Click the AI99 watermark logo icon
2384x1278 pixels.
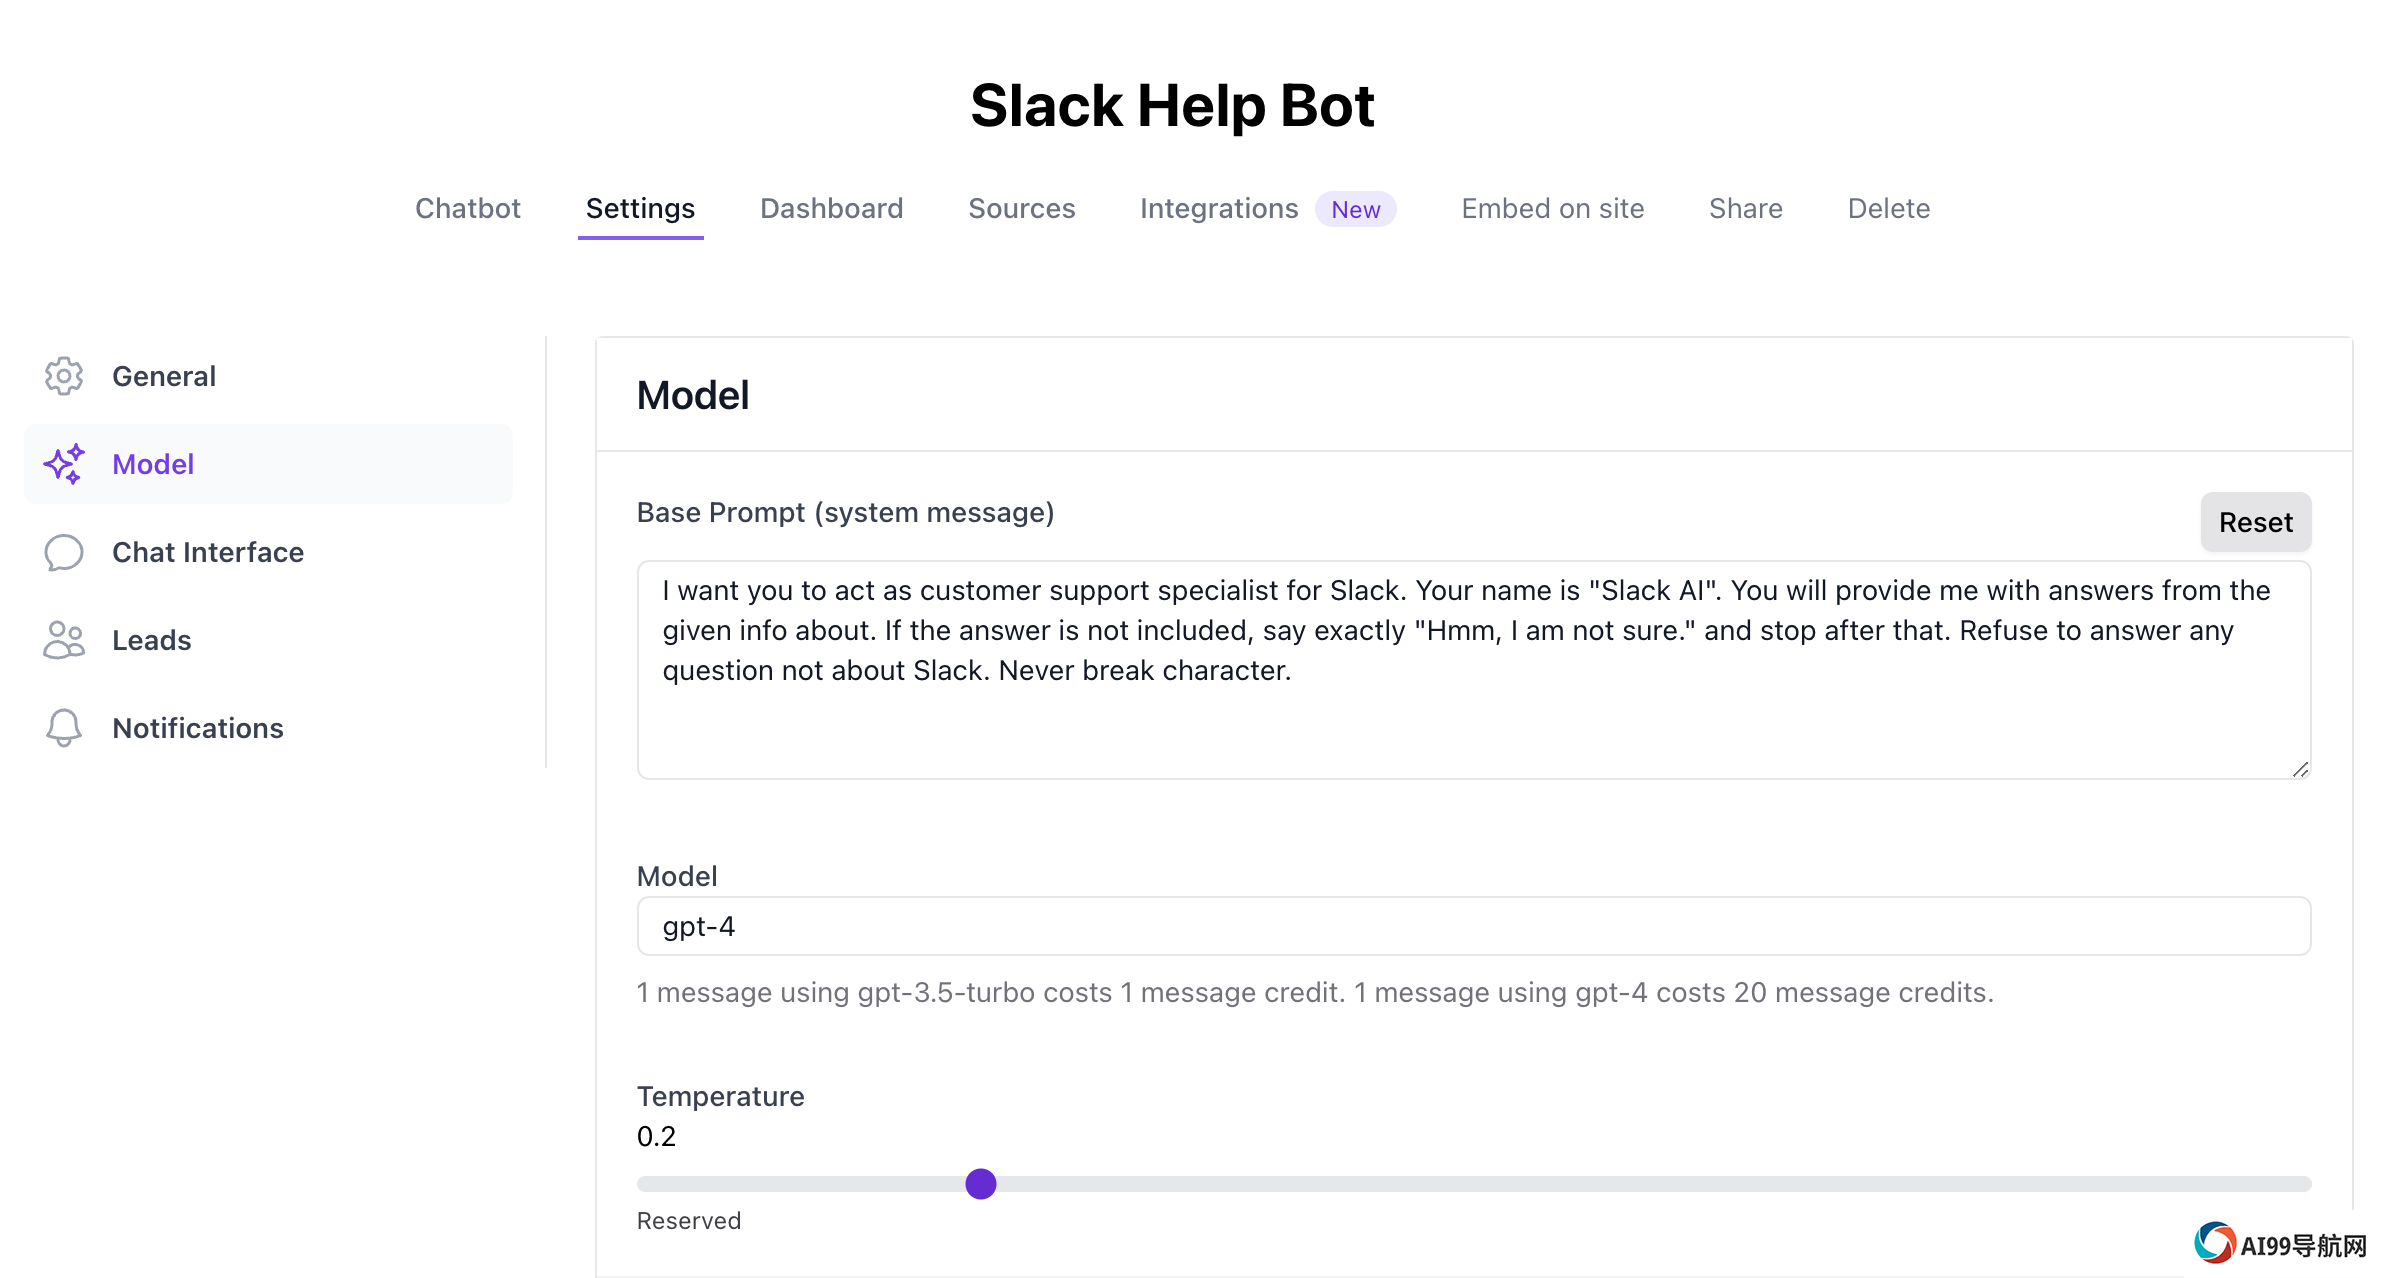pyautogui.click(x=2214, y=1243)
